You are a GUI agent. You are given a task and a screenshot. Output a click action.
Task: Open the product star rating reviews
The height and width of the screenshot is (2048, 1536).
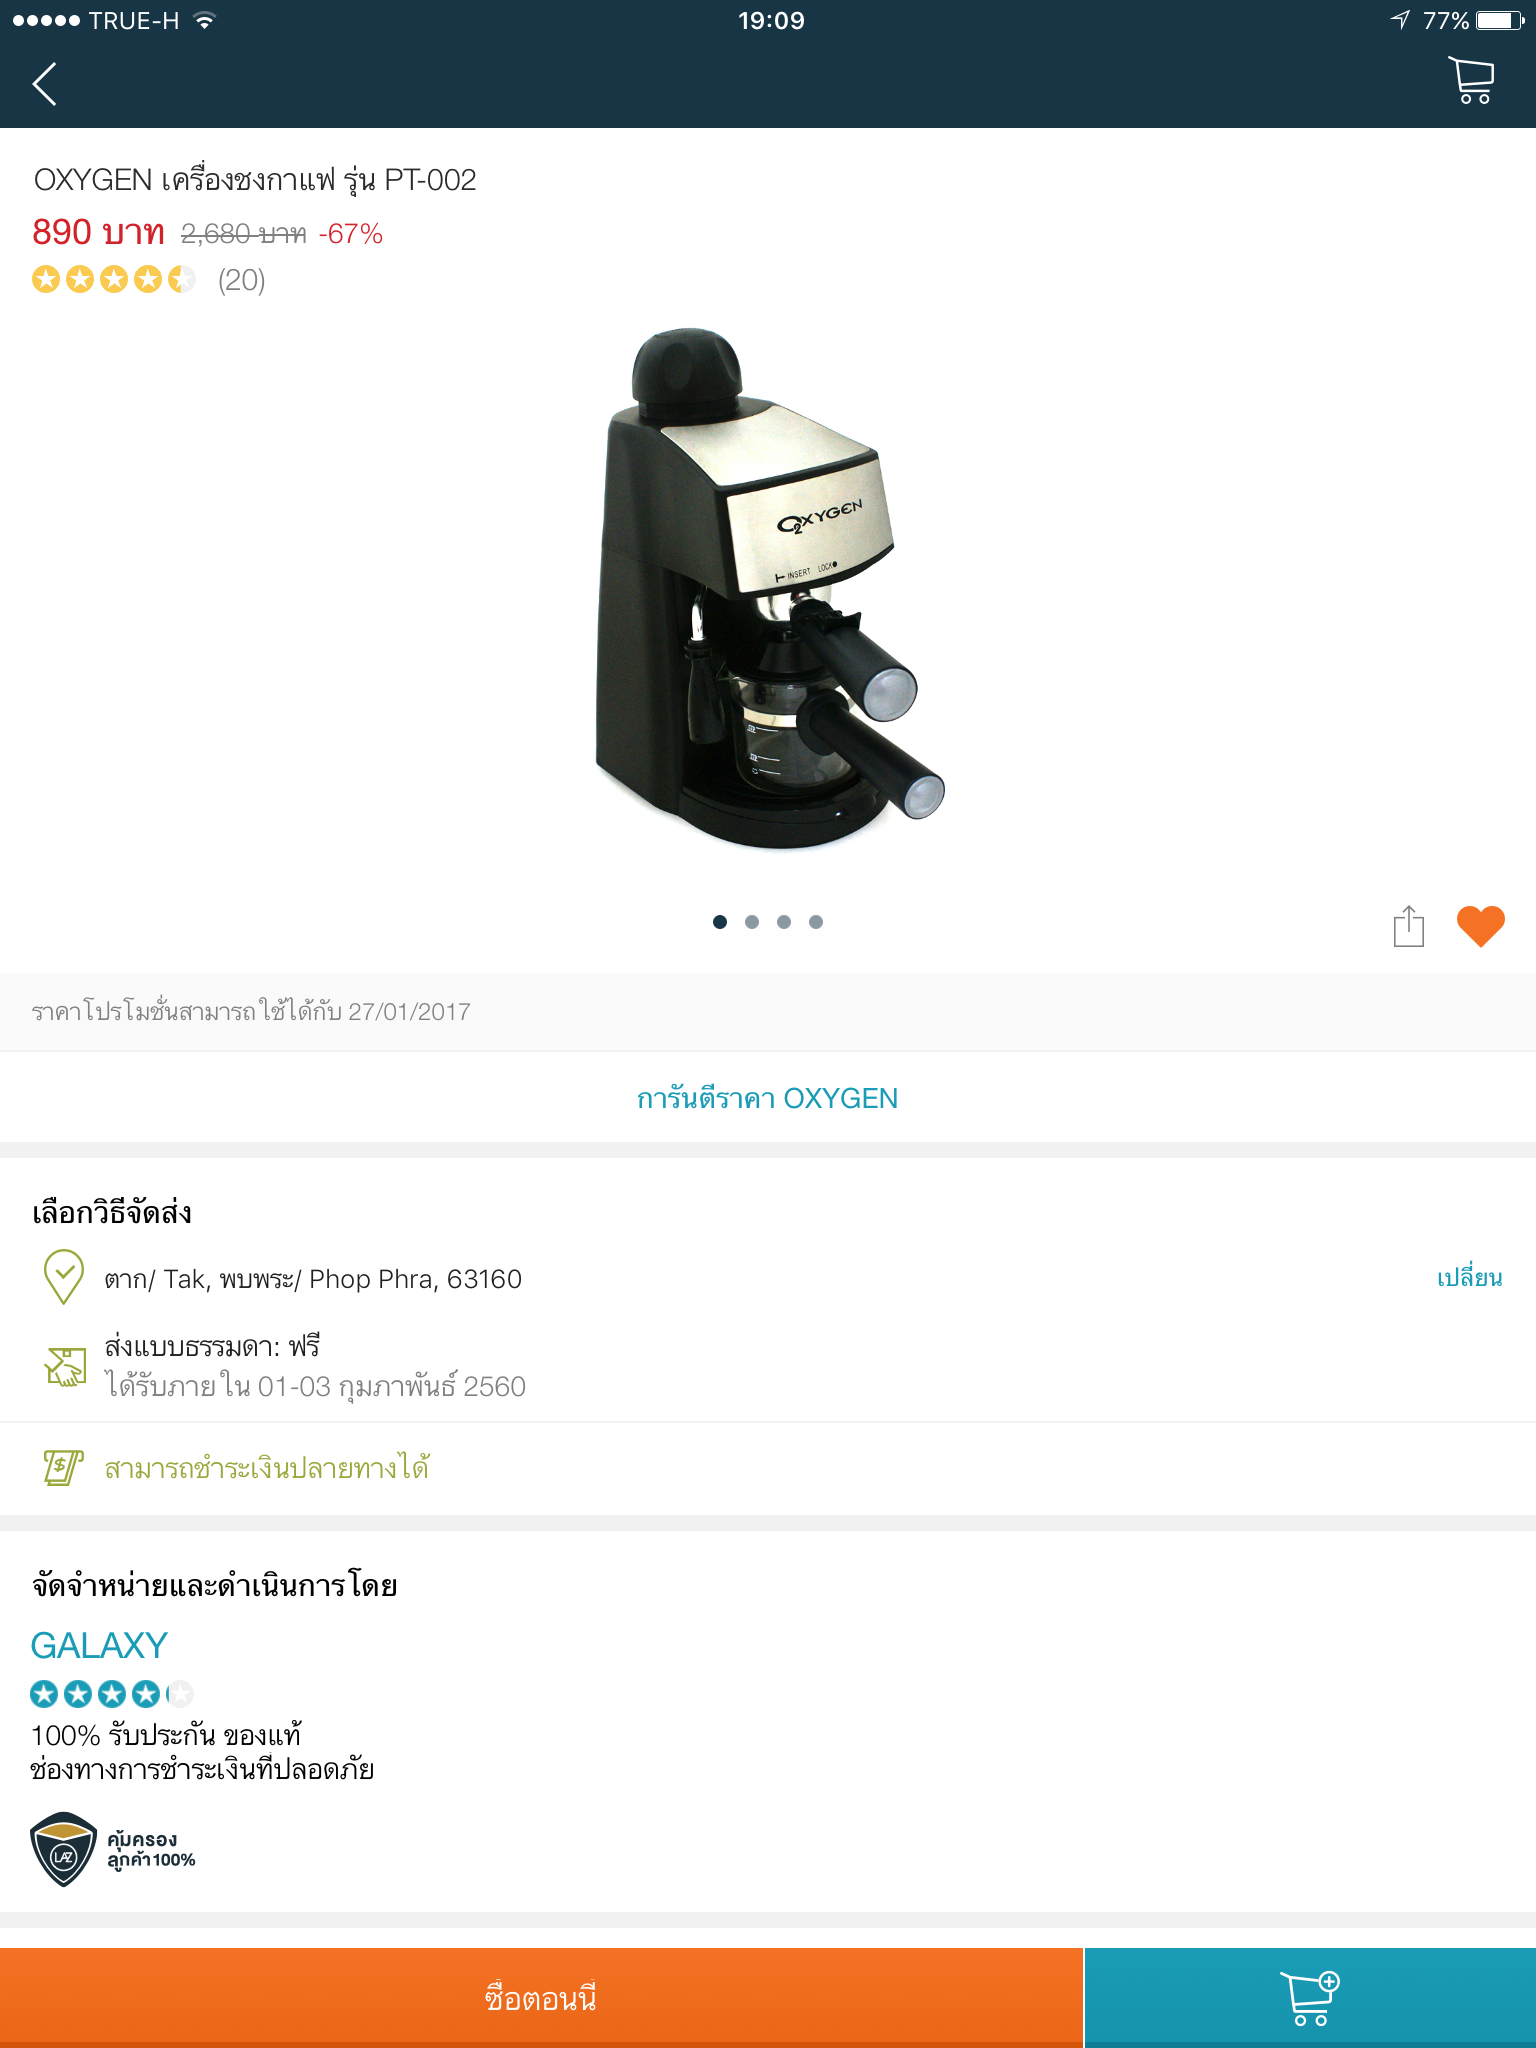click(x=148, y=280)
